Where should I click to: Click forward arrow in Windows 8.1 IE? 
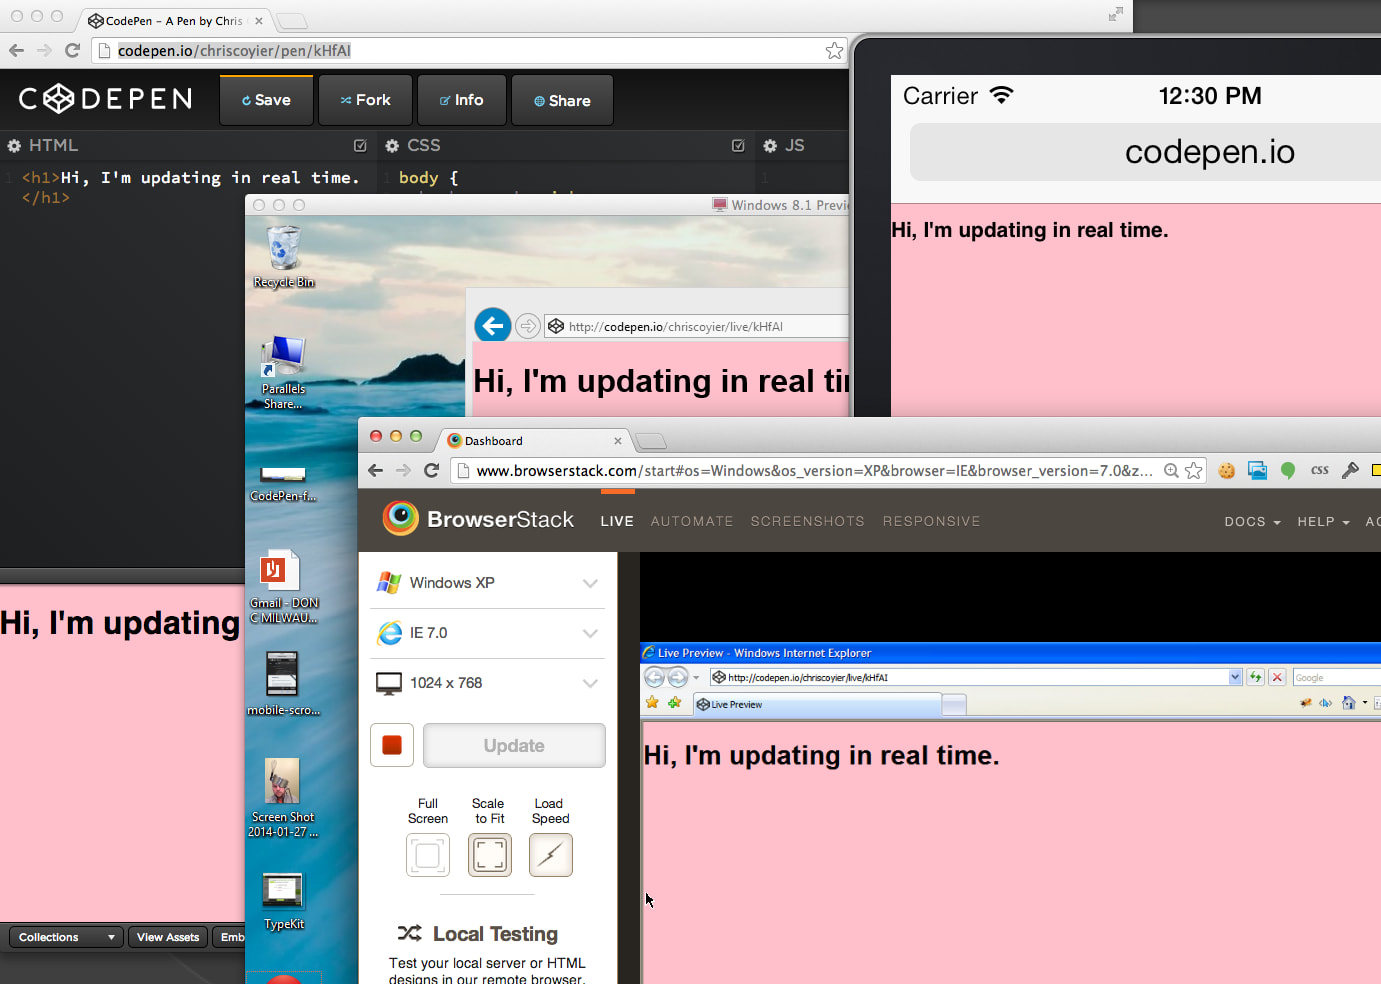(528, 326)
